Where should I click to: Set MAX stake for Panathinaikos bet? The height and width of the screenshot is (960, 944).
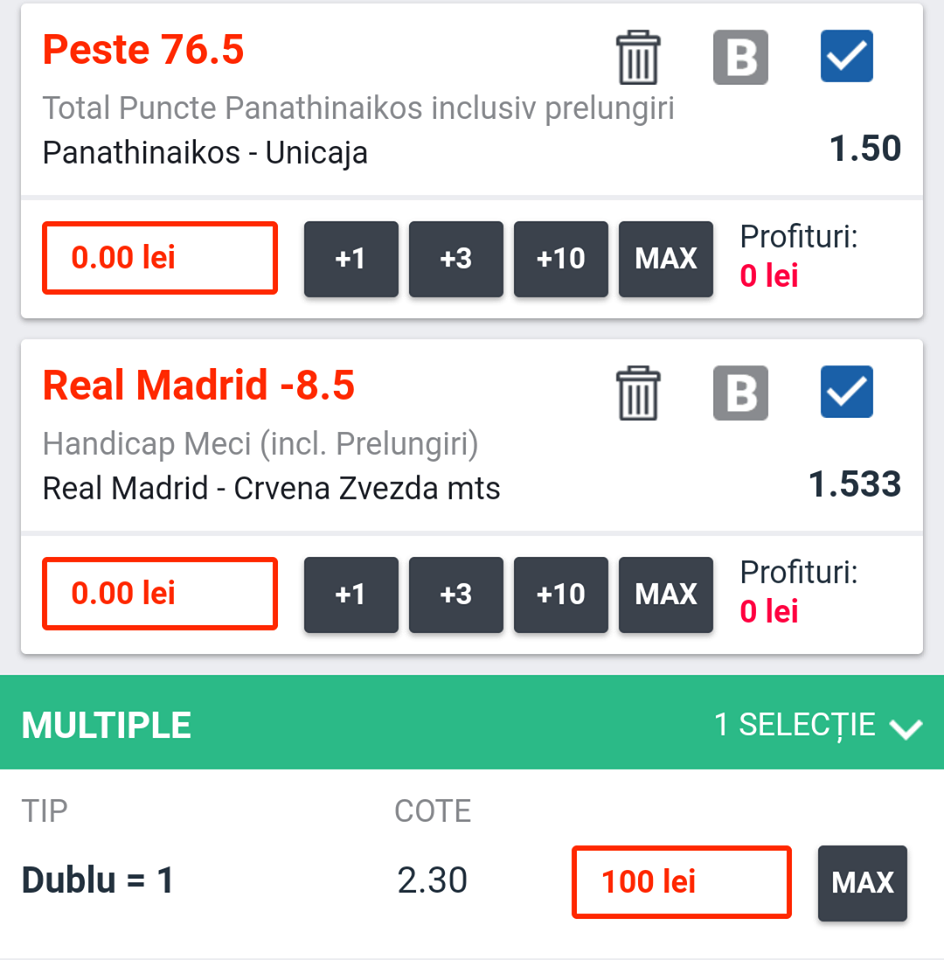666,259
